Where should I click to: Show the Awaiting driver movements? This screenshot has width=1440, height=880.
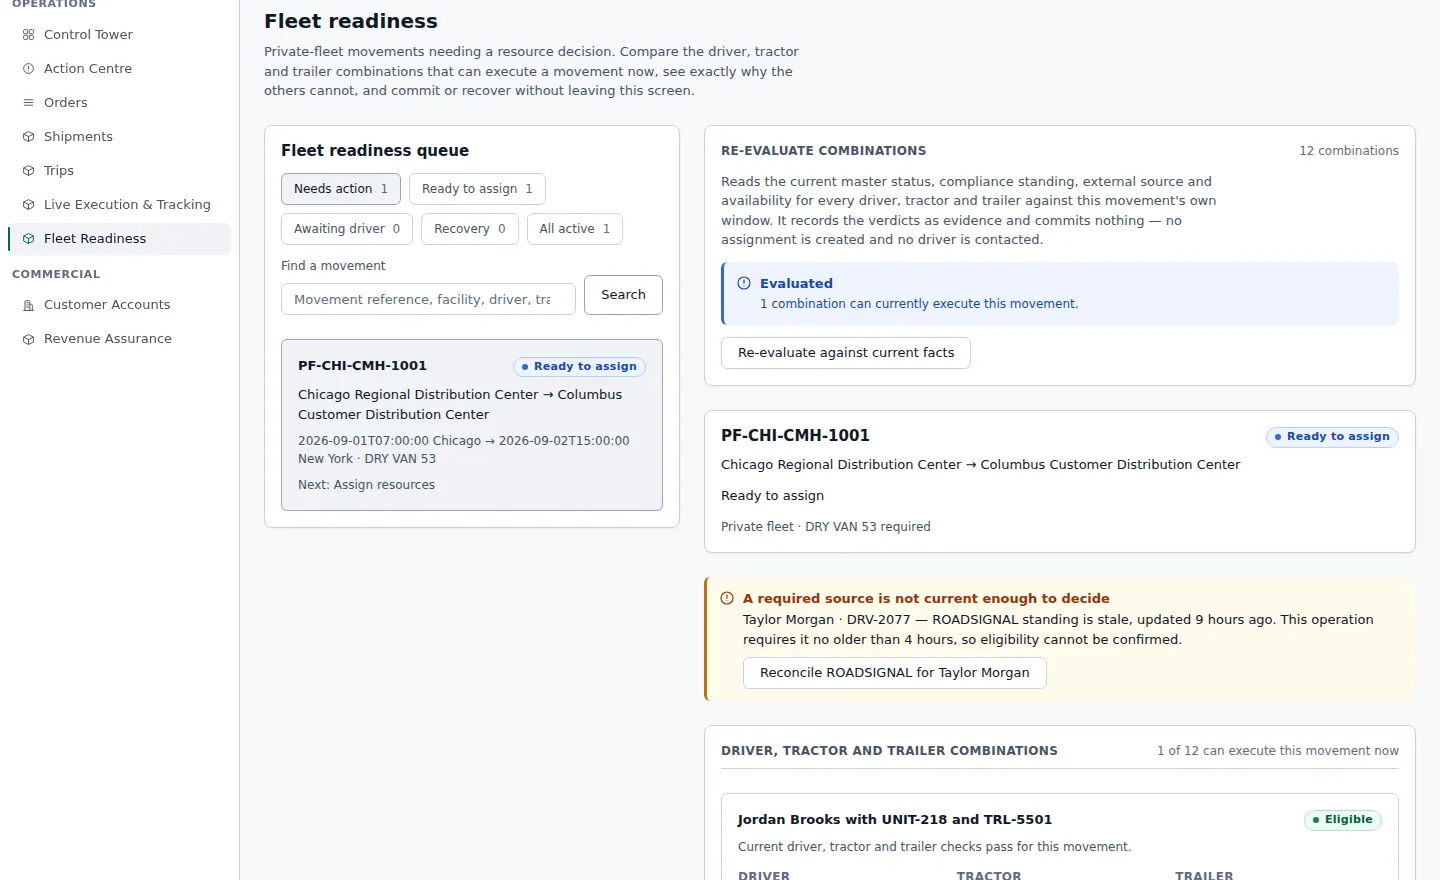[347, 229]
